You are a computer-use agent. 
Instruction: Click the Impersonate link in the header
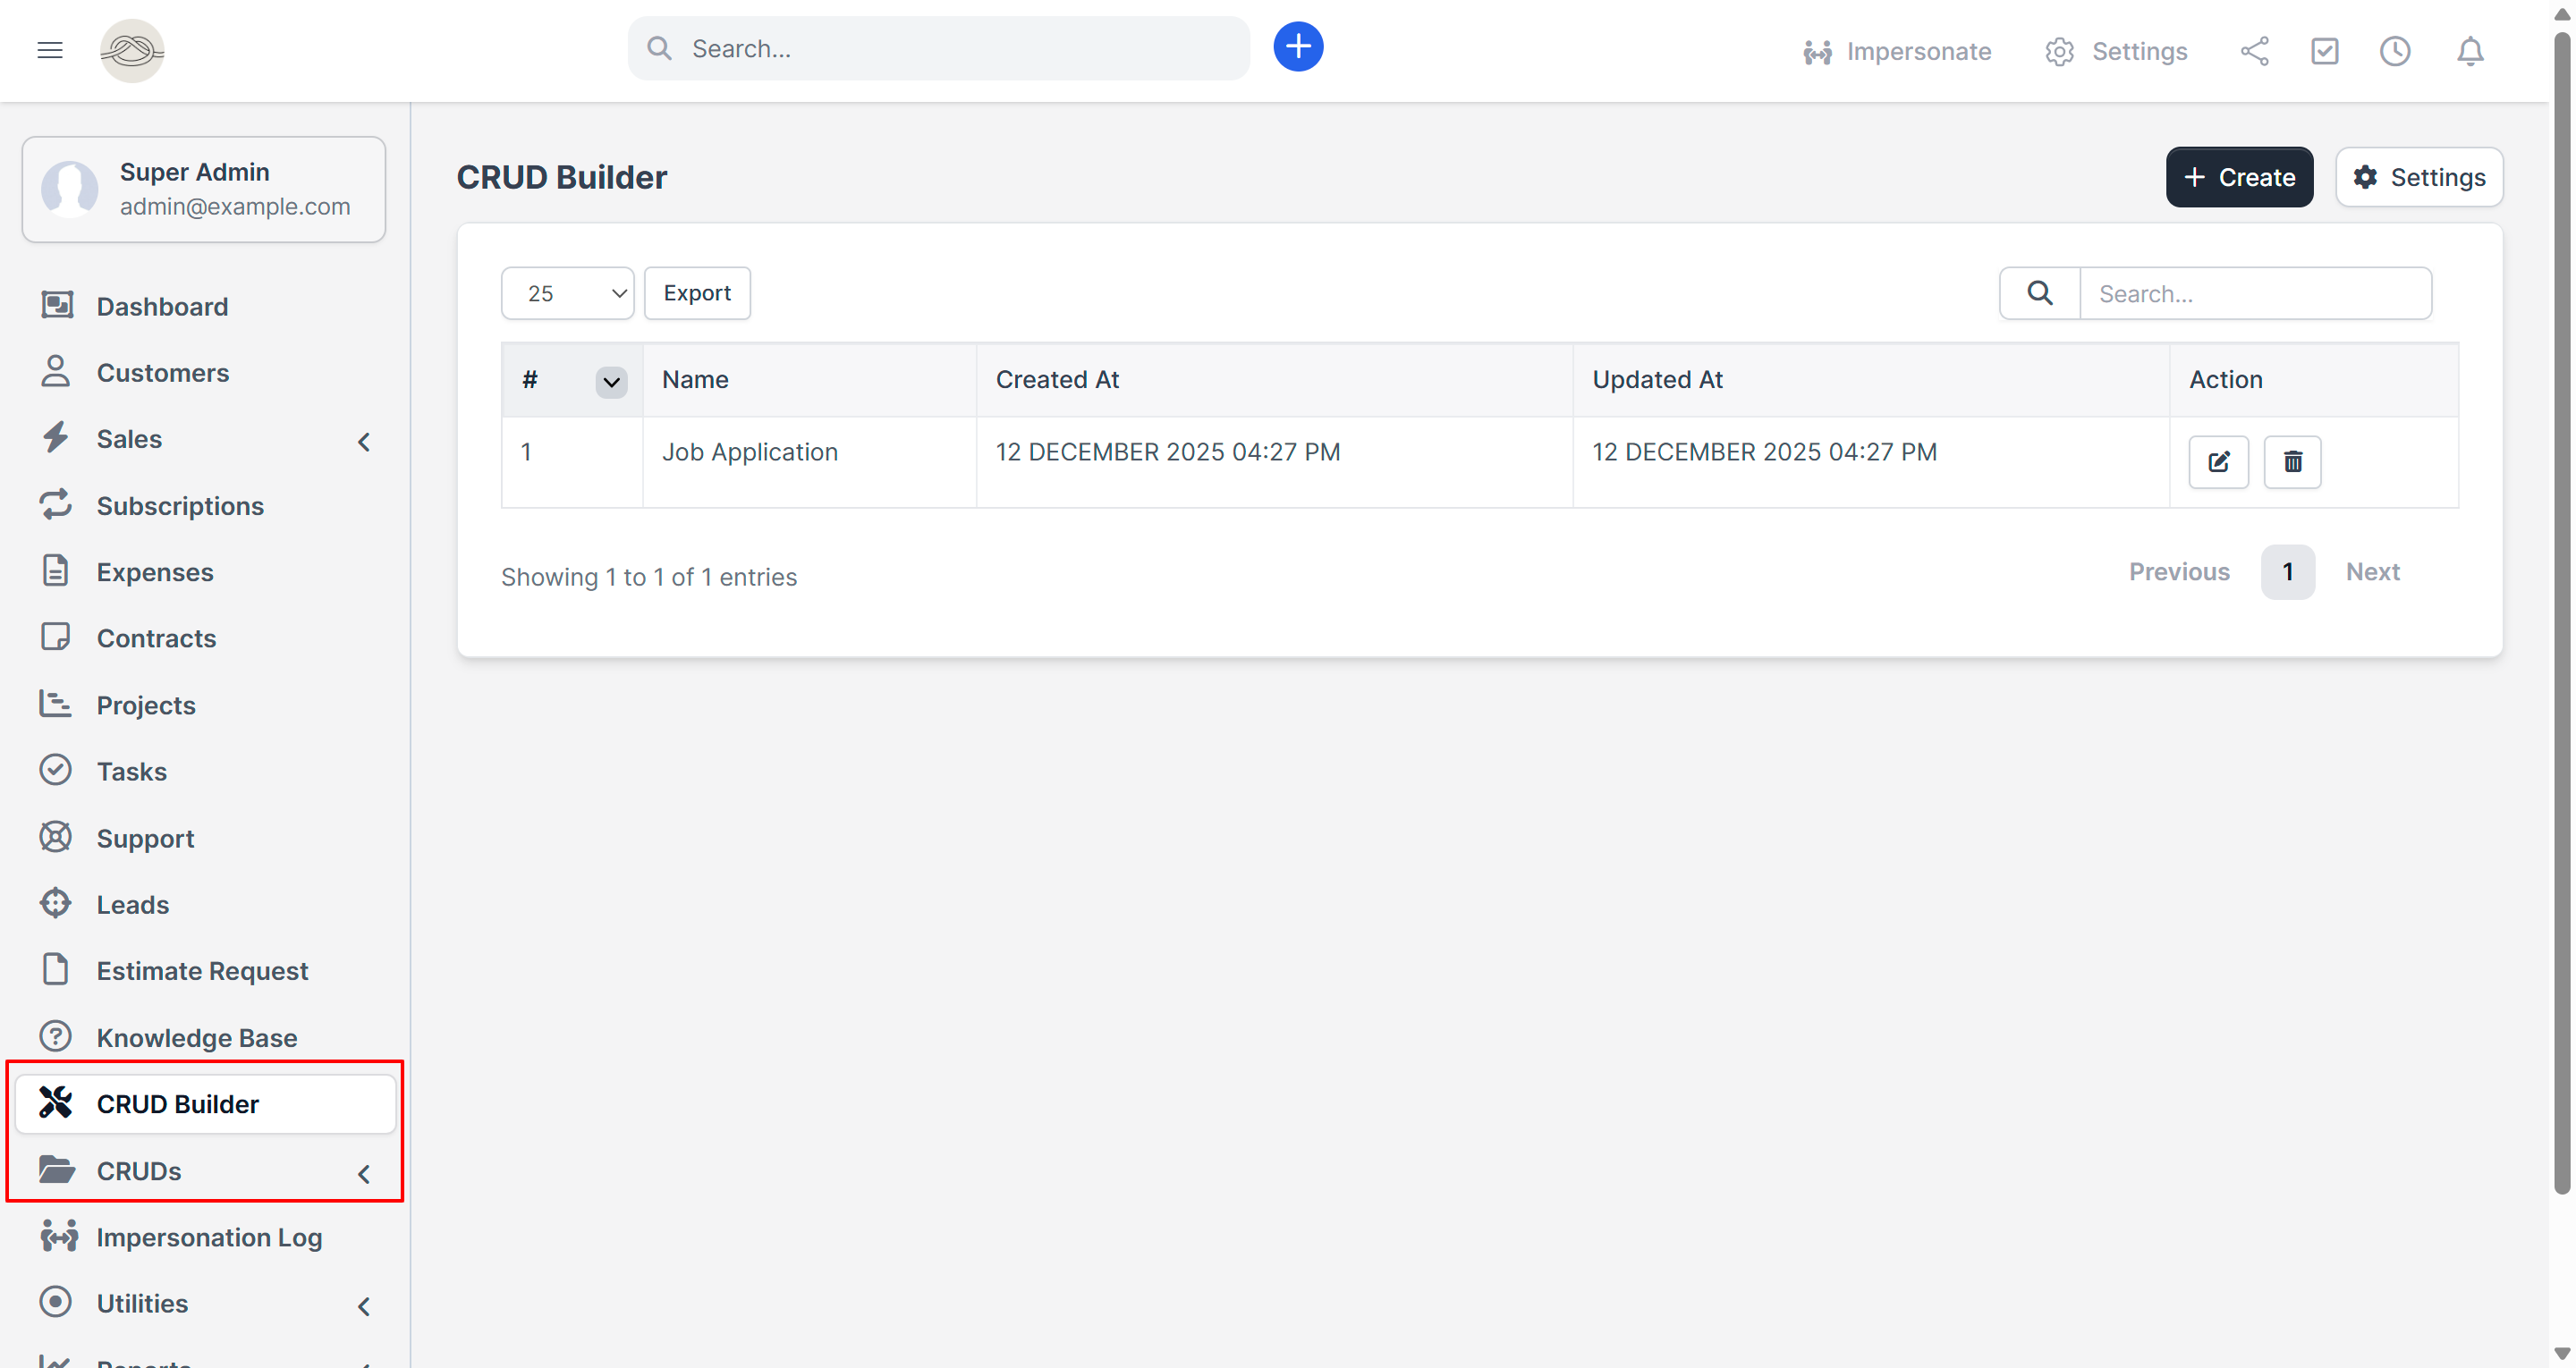tap(1896, 51)
